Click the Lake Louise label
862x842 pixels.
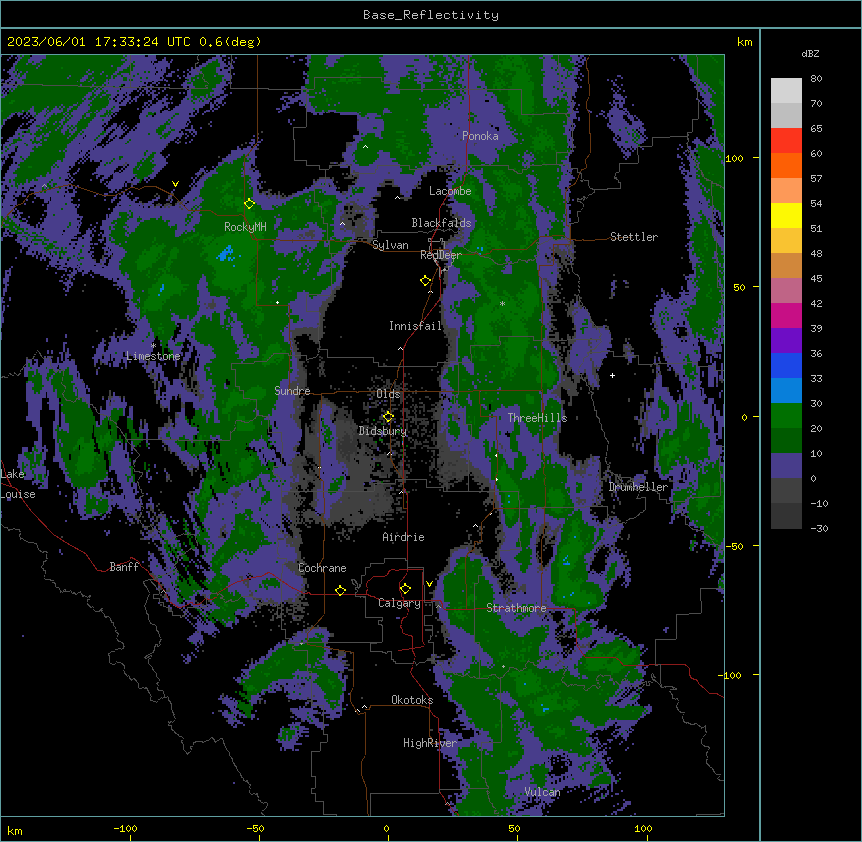click(18, 484)
